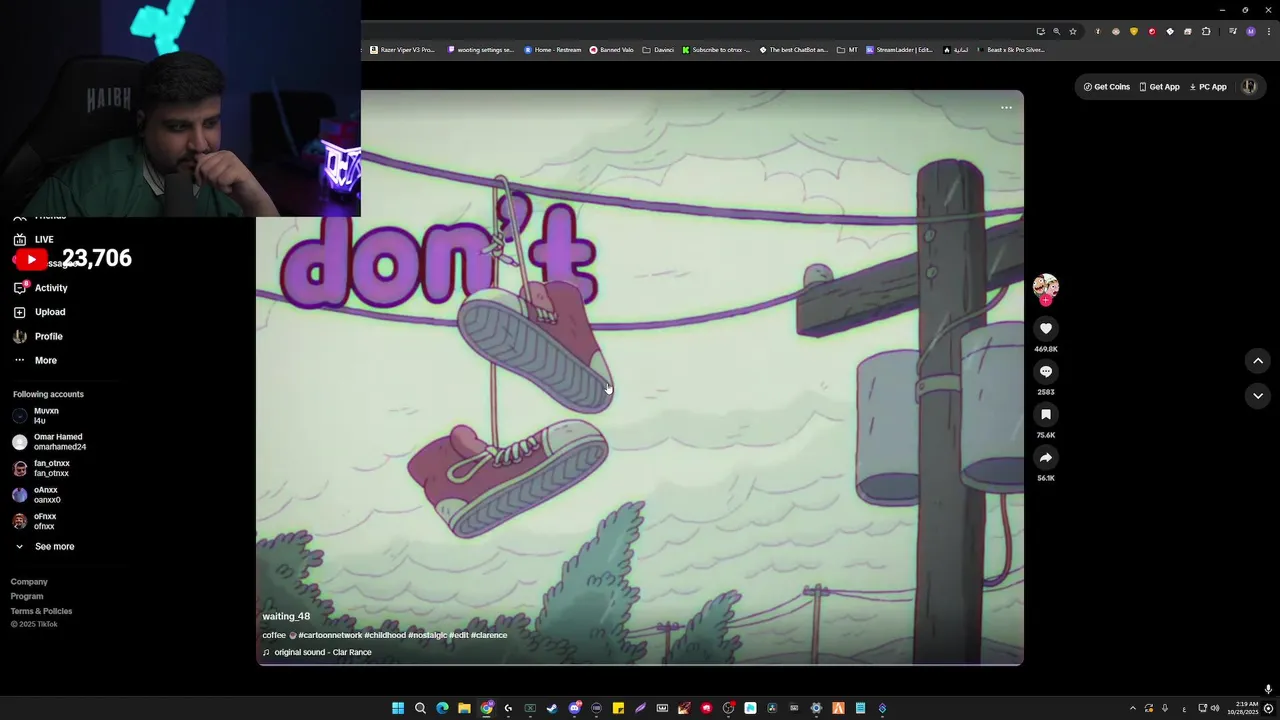Image resolution: width=1280 pixels, height=720 pixels.
Task: Open Windows Start menu
Action: [x=398, y=708]
